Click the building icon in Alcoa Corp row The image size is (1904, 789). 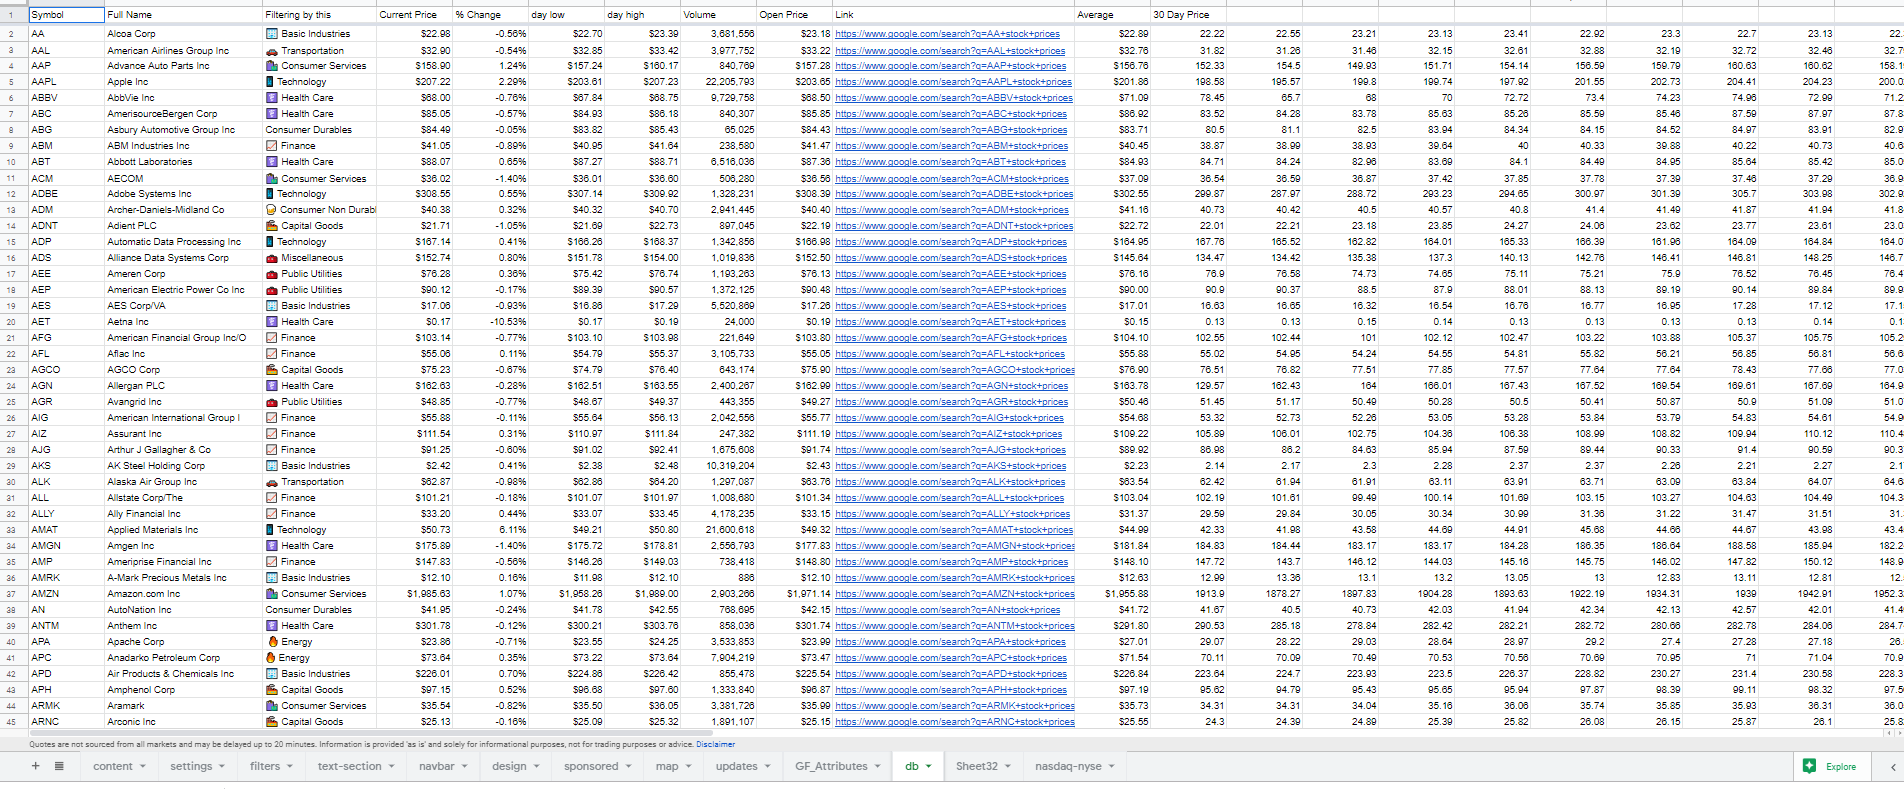272,34
